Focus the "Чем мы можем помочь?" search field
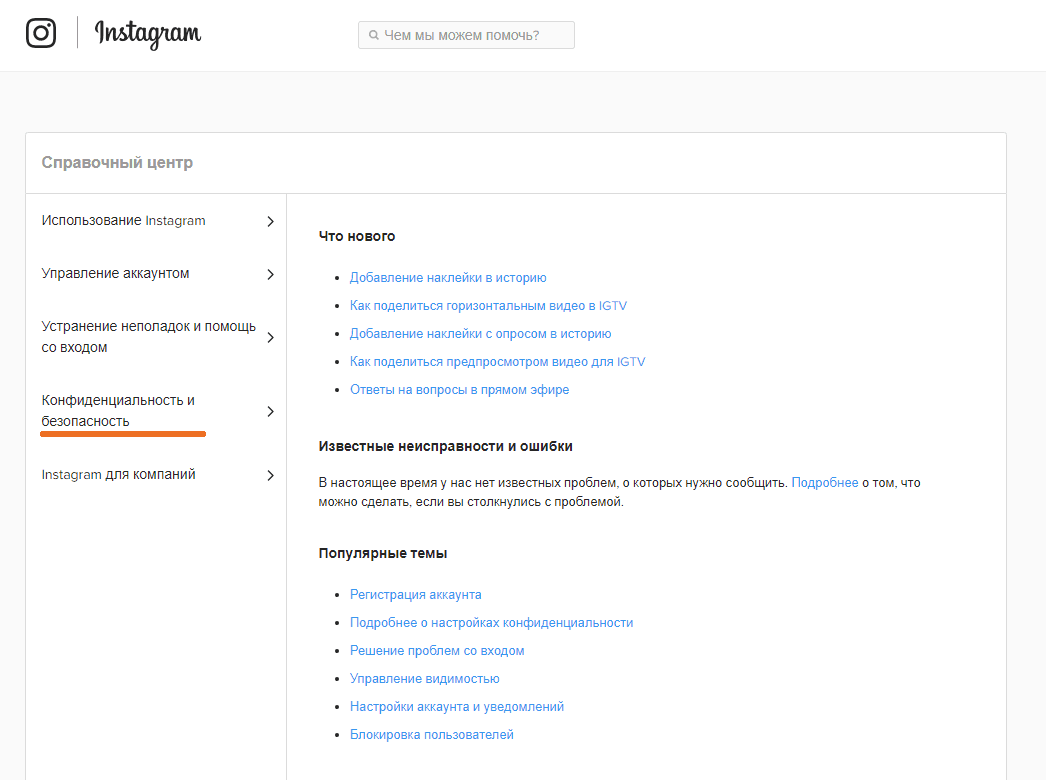 coord(466,35)
